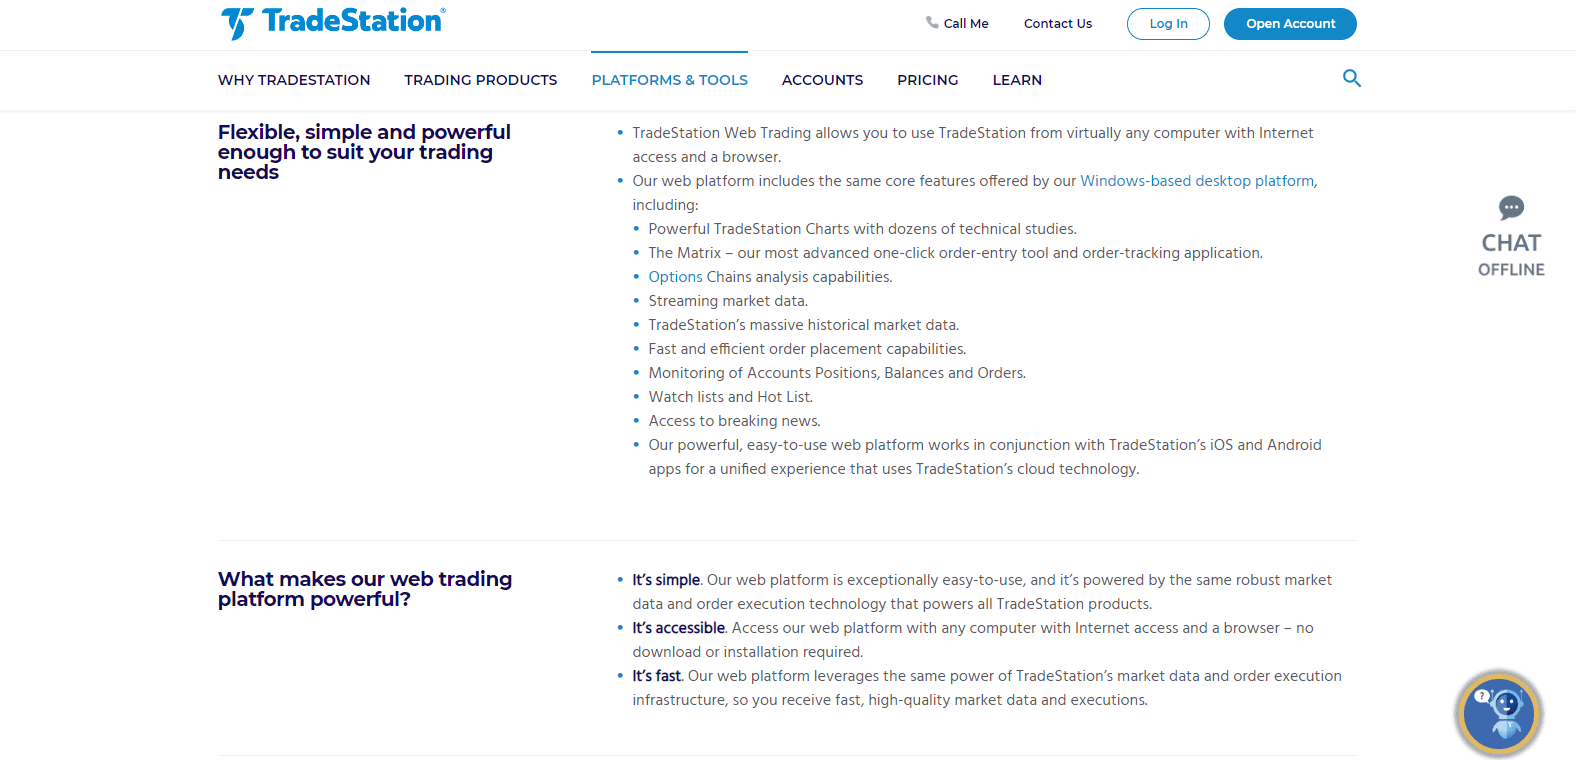
Task: Open the site search magnifier
Action: 1351,78
